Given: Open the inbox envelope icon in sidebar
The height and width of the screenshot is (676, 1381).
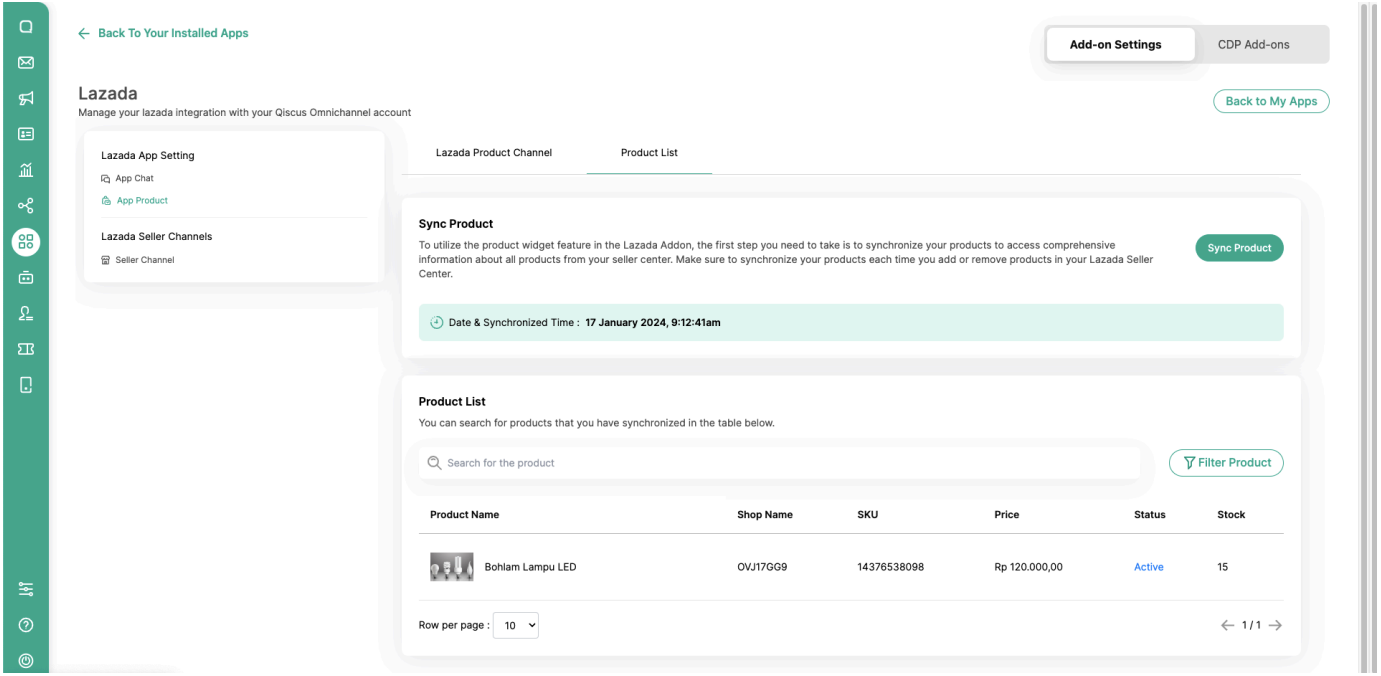Looking at the screenshot, I should [x=27, y=62].
